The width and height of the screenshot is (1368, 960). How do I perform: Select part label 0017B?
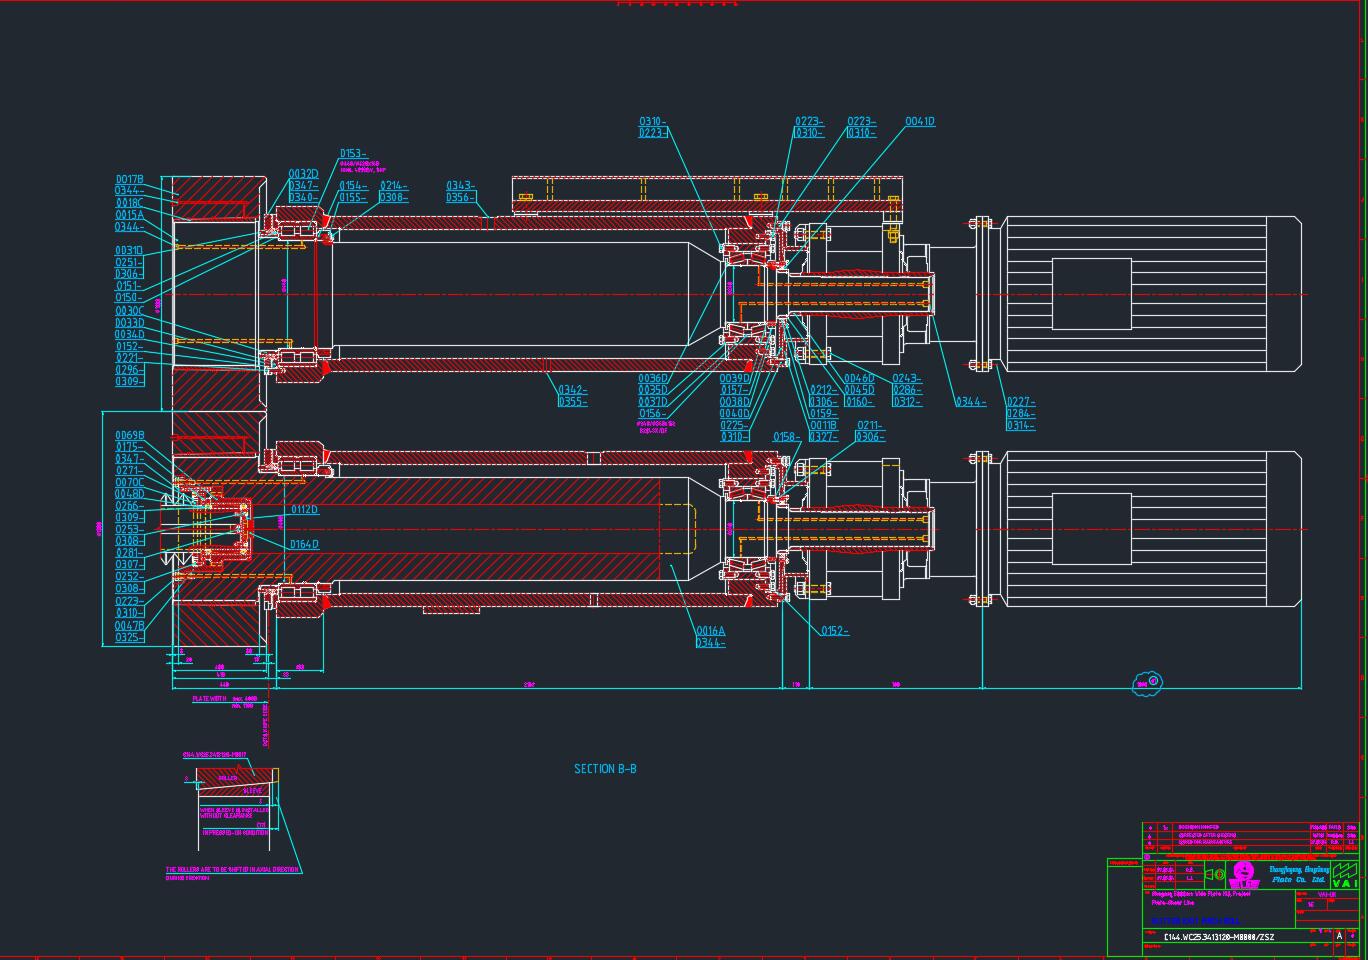coord(130,180)
